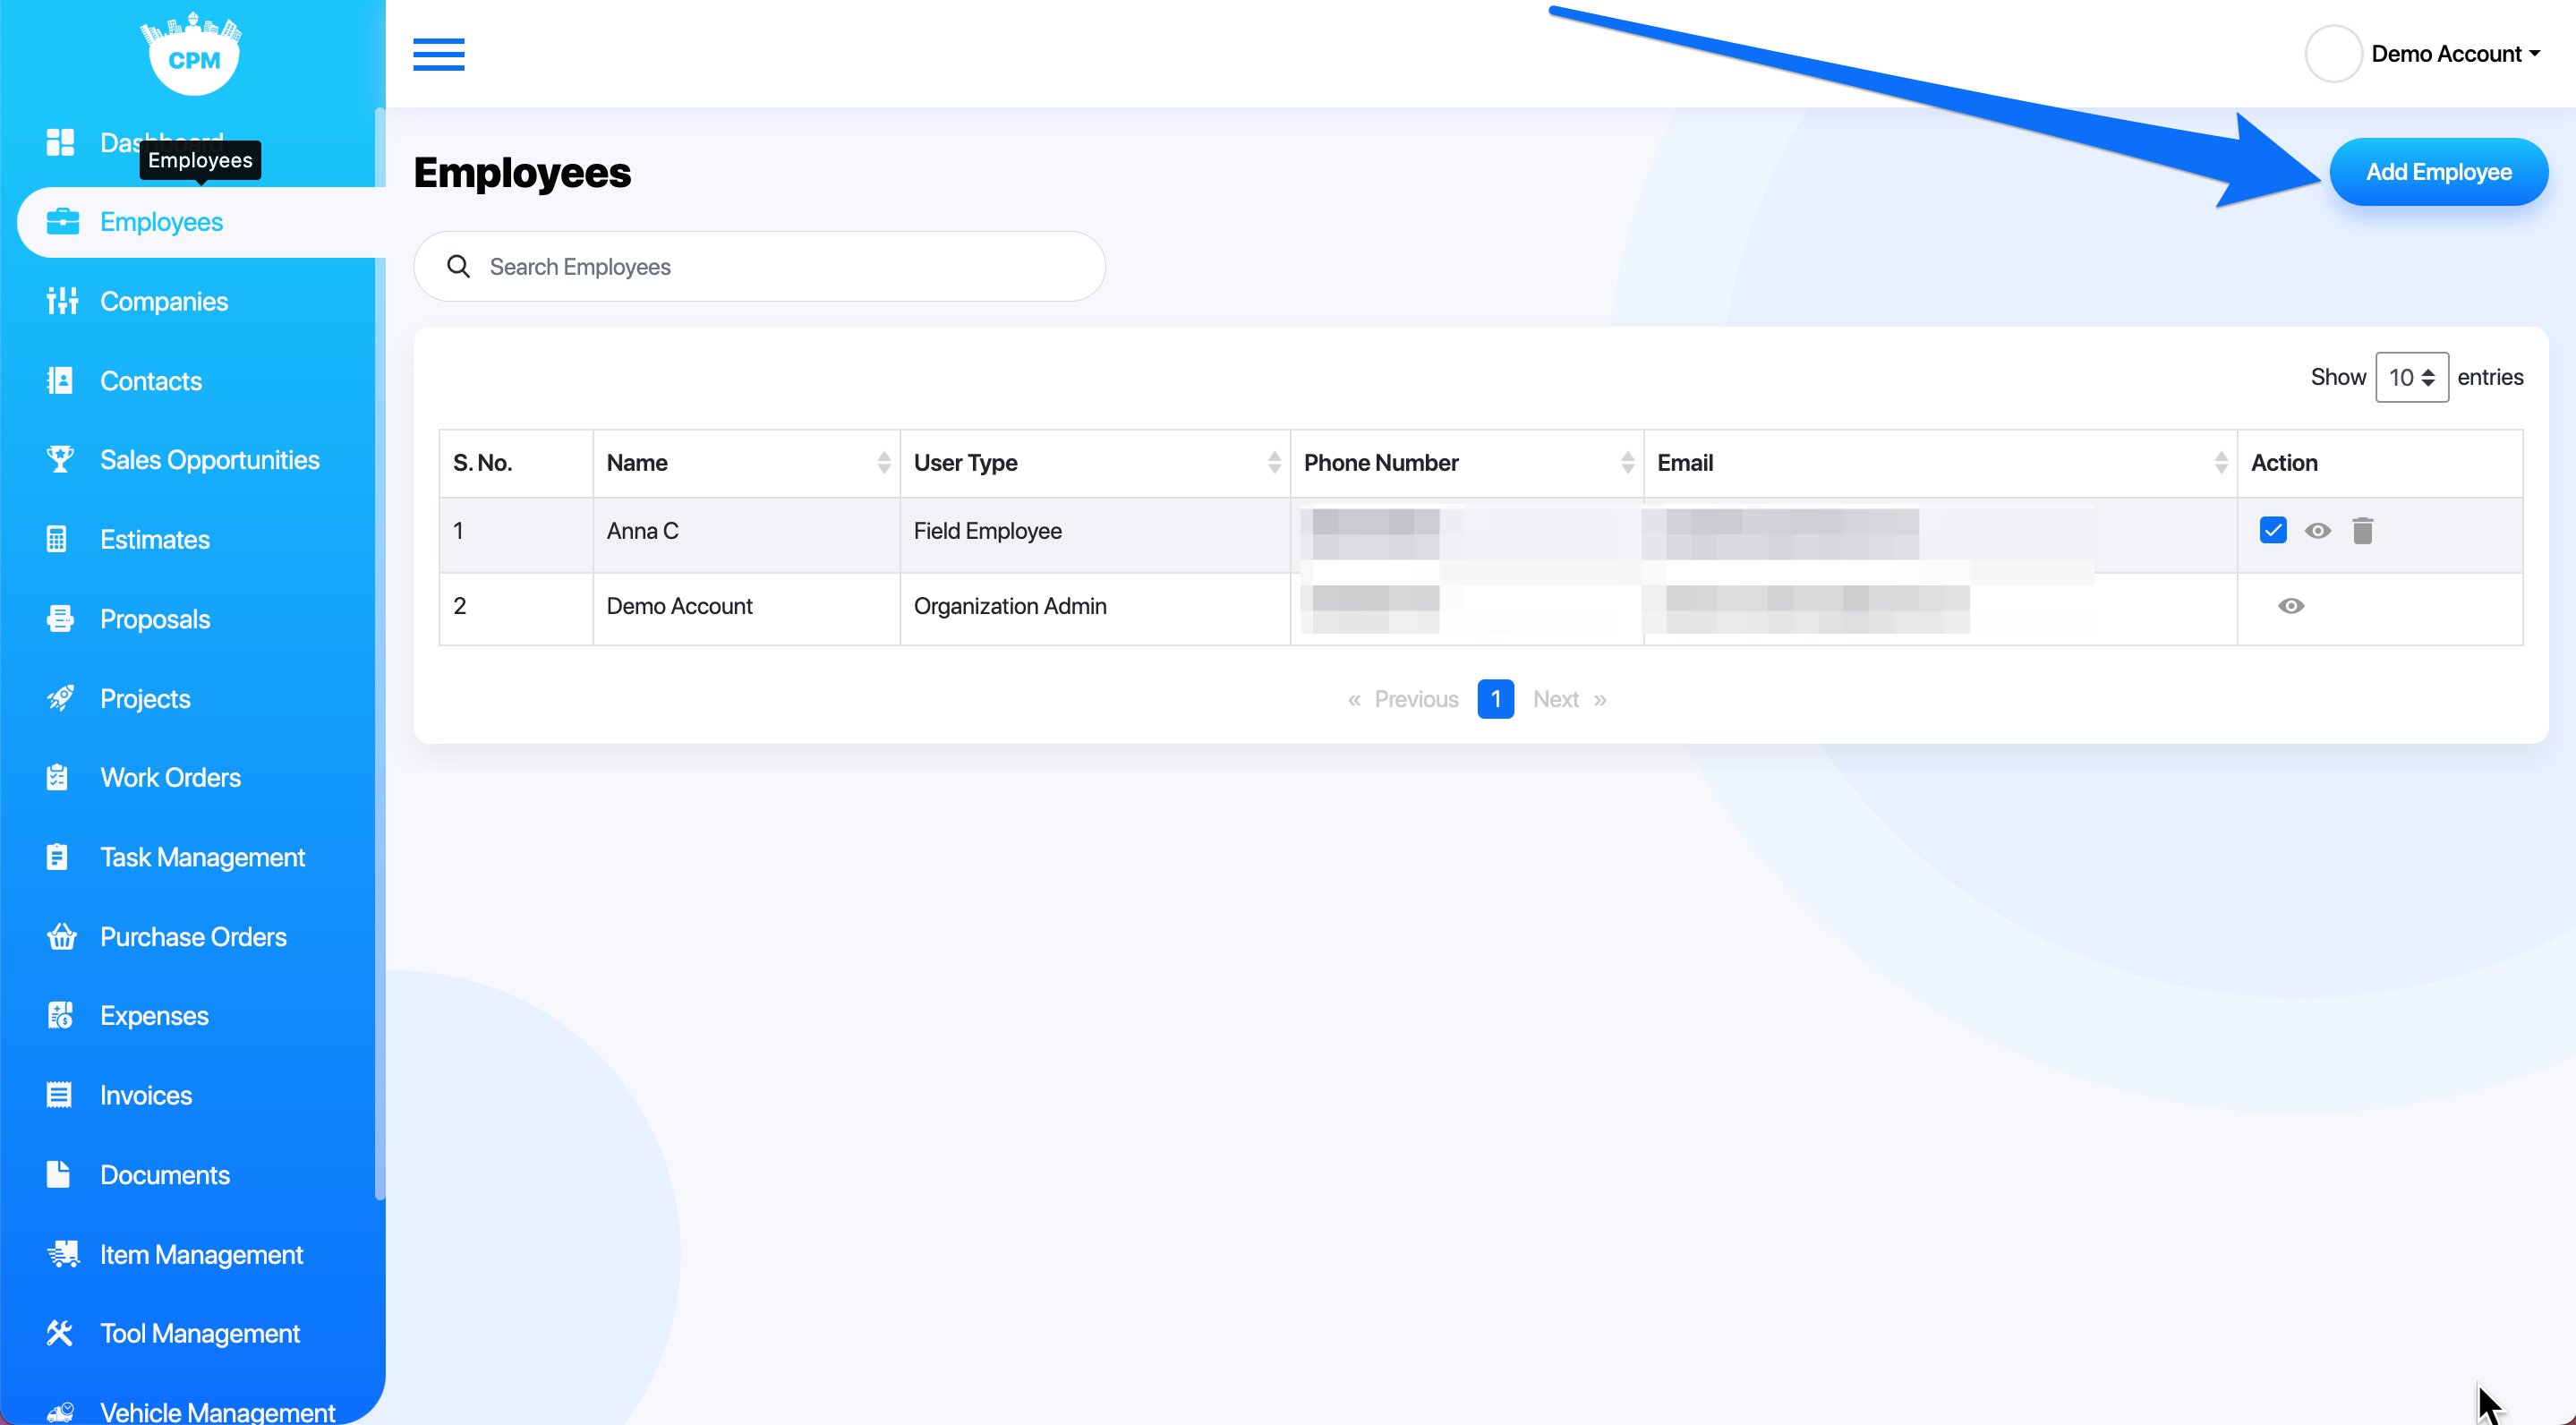The height and width of the screenshot is (1425, 2576).
Task: Open Projects in the sidebar
Action: (x=145, y=698)
